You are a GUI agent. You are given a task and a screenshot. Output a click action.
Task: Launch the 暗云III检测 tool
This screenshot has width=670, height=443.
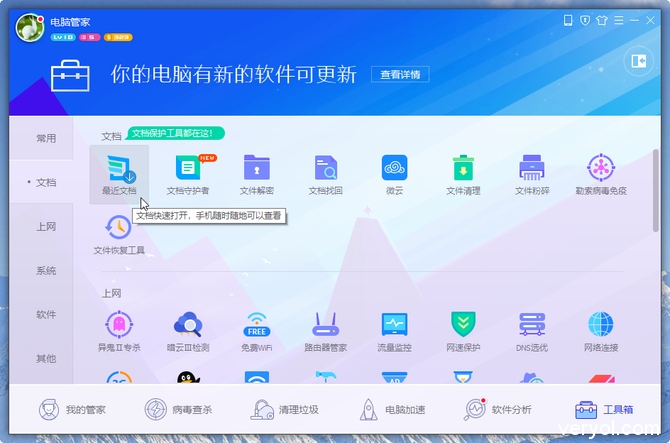[188, 332]
